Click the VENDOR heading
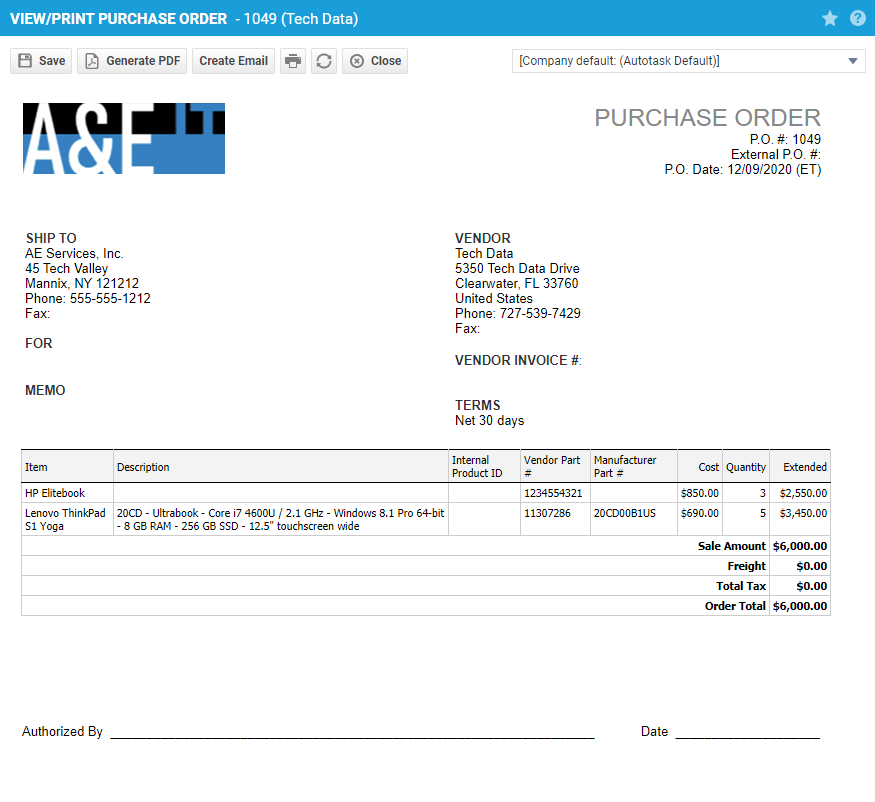Image resolution: width=875 pixels, height=802 pixels. click(483, 238)
